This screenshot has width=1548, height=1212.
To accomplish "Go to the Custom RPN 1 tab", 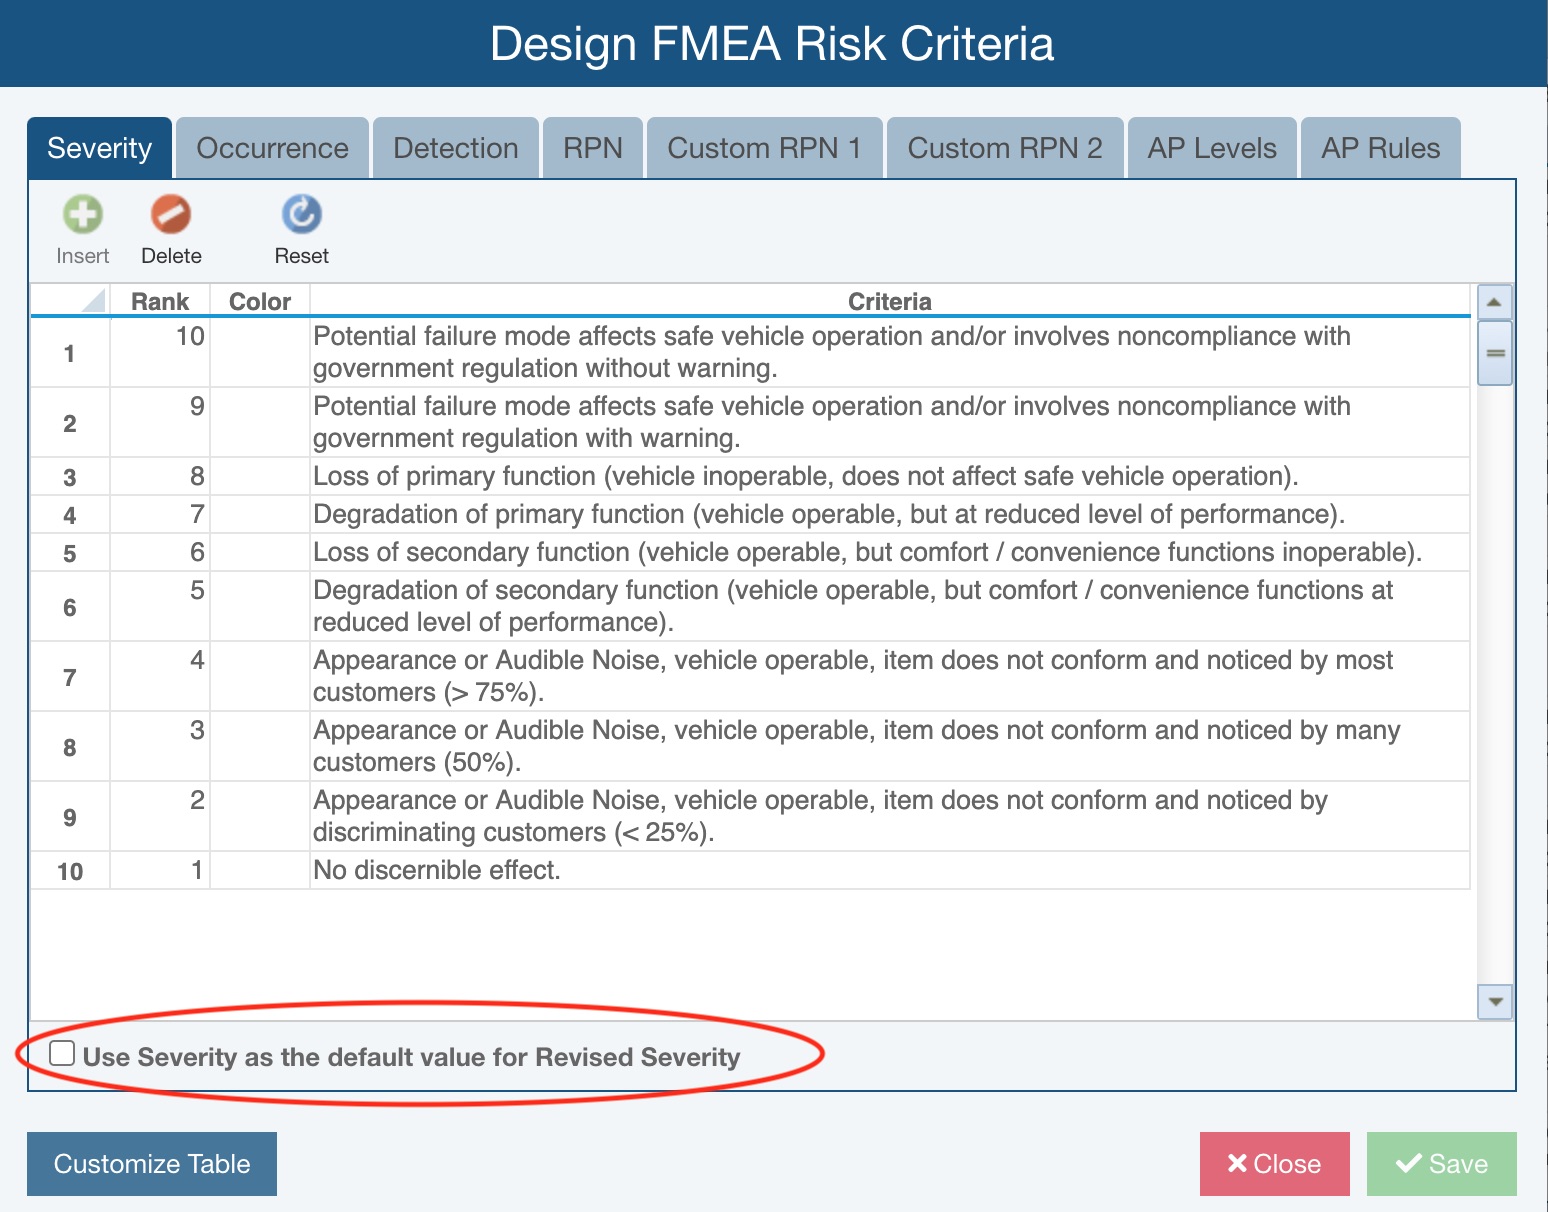I will coord(764,148).
